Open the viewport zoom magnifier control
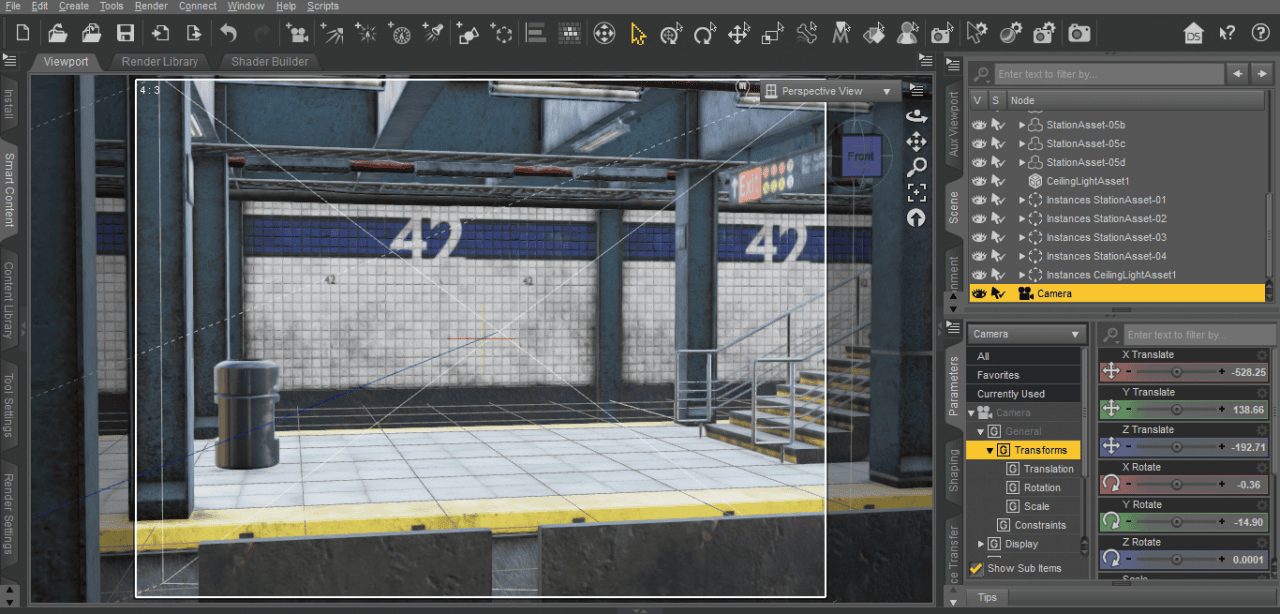Viewport: 1280px width, 614px height. [x=916, y=168]
